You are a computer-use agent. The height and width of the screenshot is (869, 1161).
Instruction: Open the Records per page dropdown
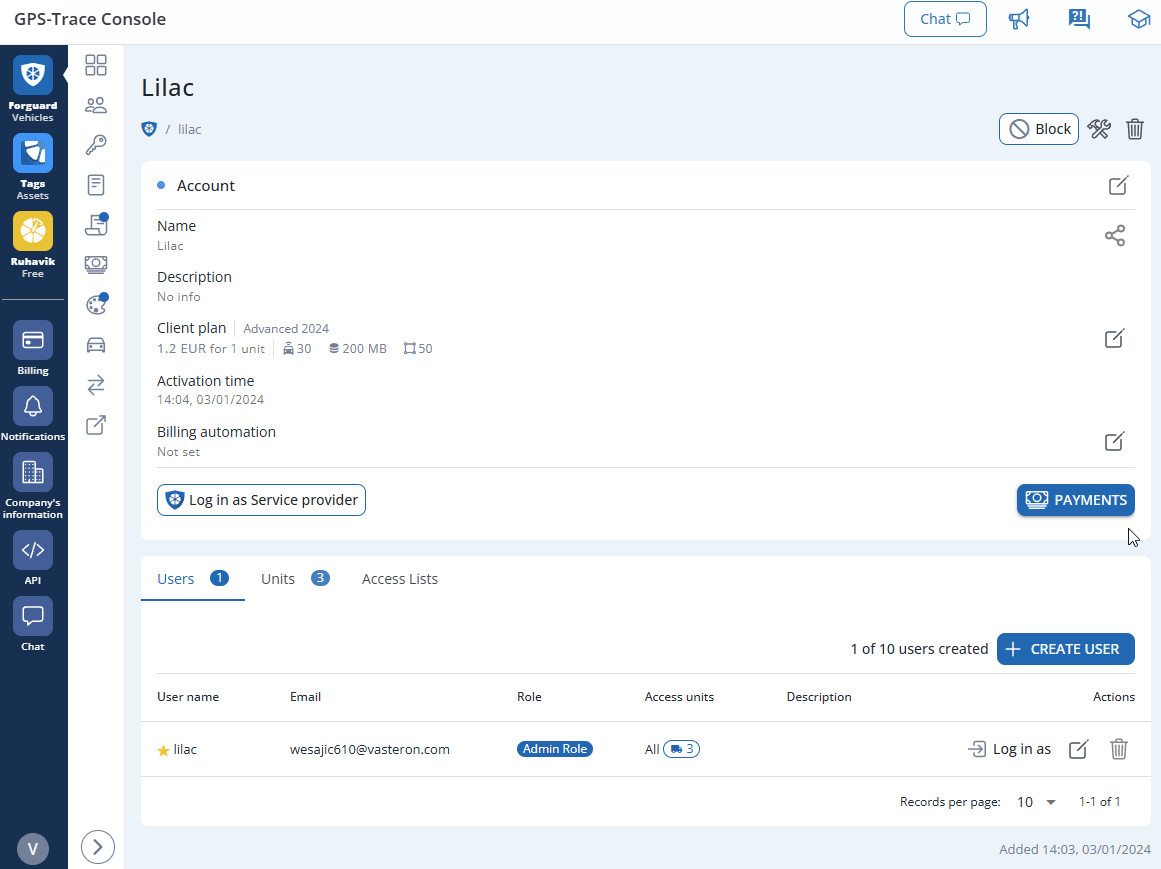coord(1035,801)
